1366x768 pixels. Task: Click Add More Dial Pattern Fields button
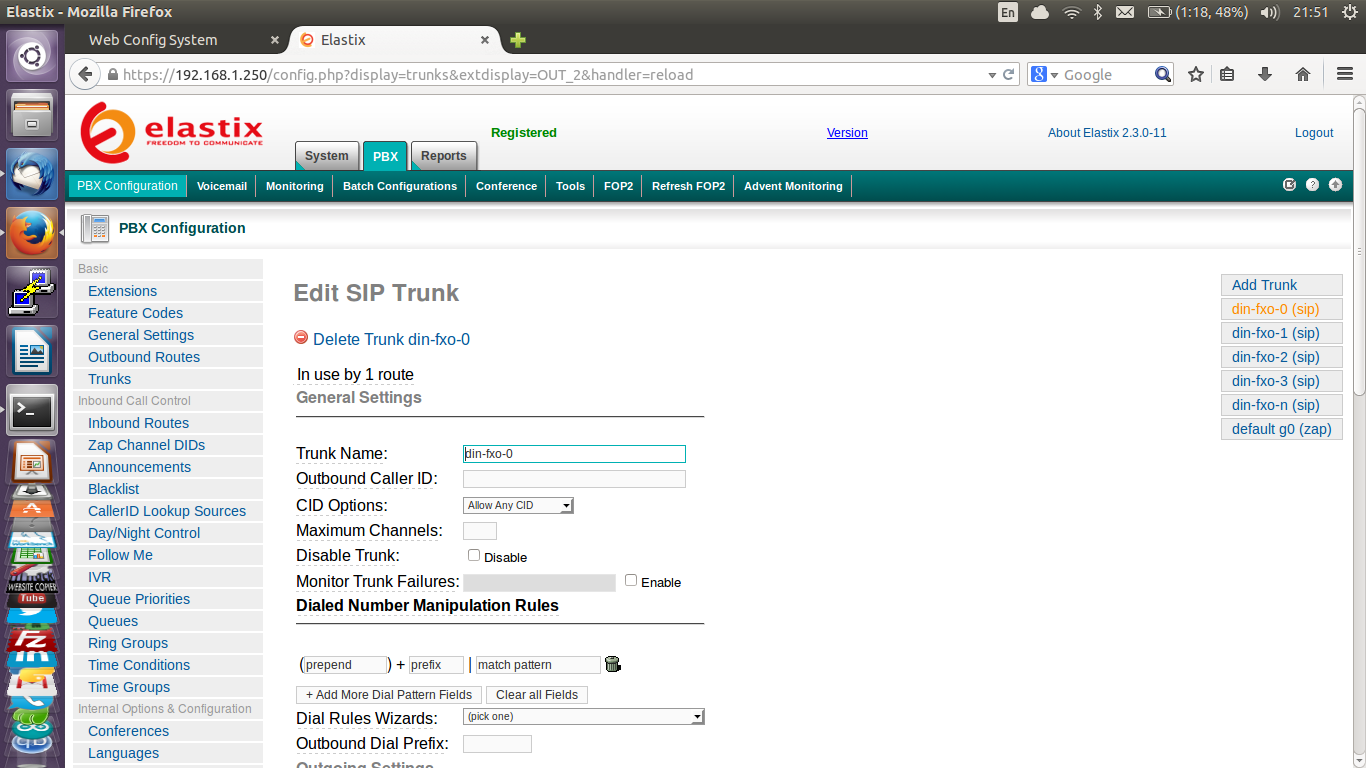[x=389, y=694]
